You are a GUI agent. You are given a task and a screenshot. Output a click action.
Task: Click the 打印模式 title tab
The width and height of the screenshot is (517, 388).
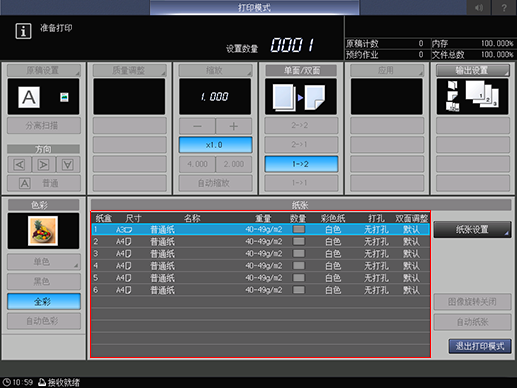point(254,7)
